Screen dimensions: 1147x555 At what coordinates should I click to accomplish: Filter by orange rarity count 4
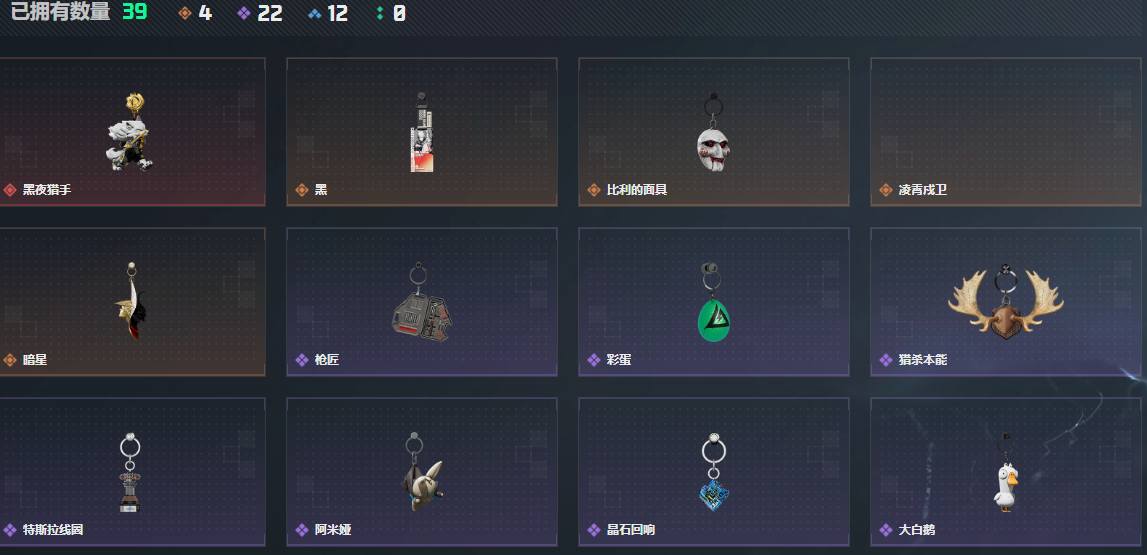(195, 13)
